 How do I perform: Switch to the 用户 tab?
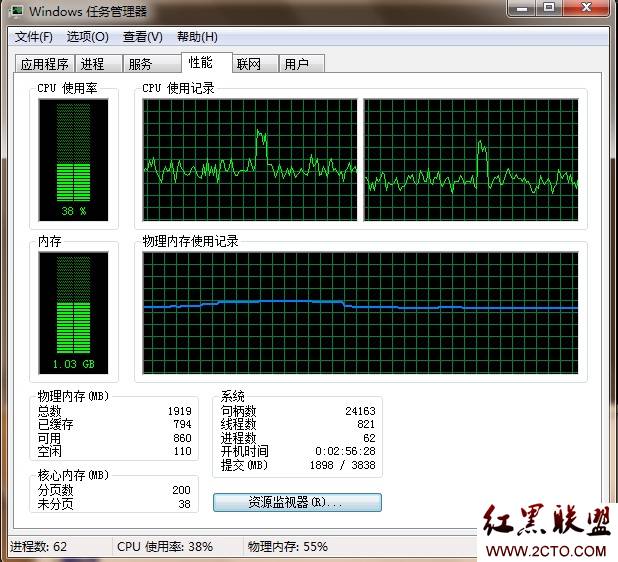[x=302, y=64]
